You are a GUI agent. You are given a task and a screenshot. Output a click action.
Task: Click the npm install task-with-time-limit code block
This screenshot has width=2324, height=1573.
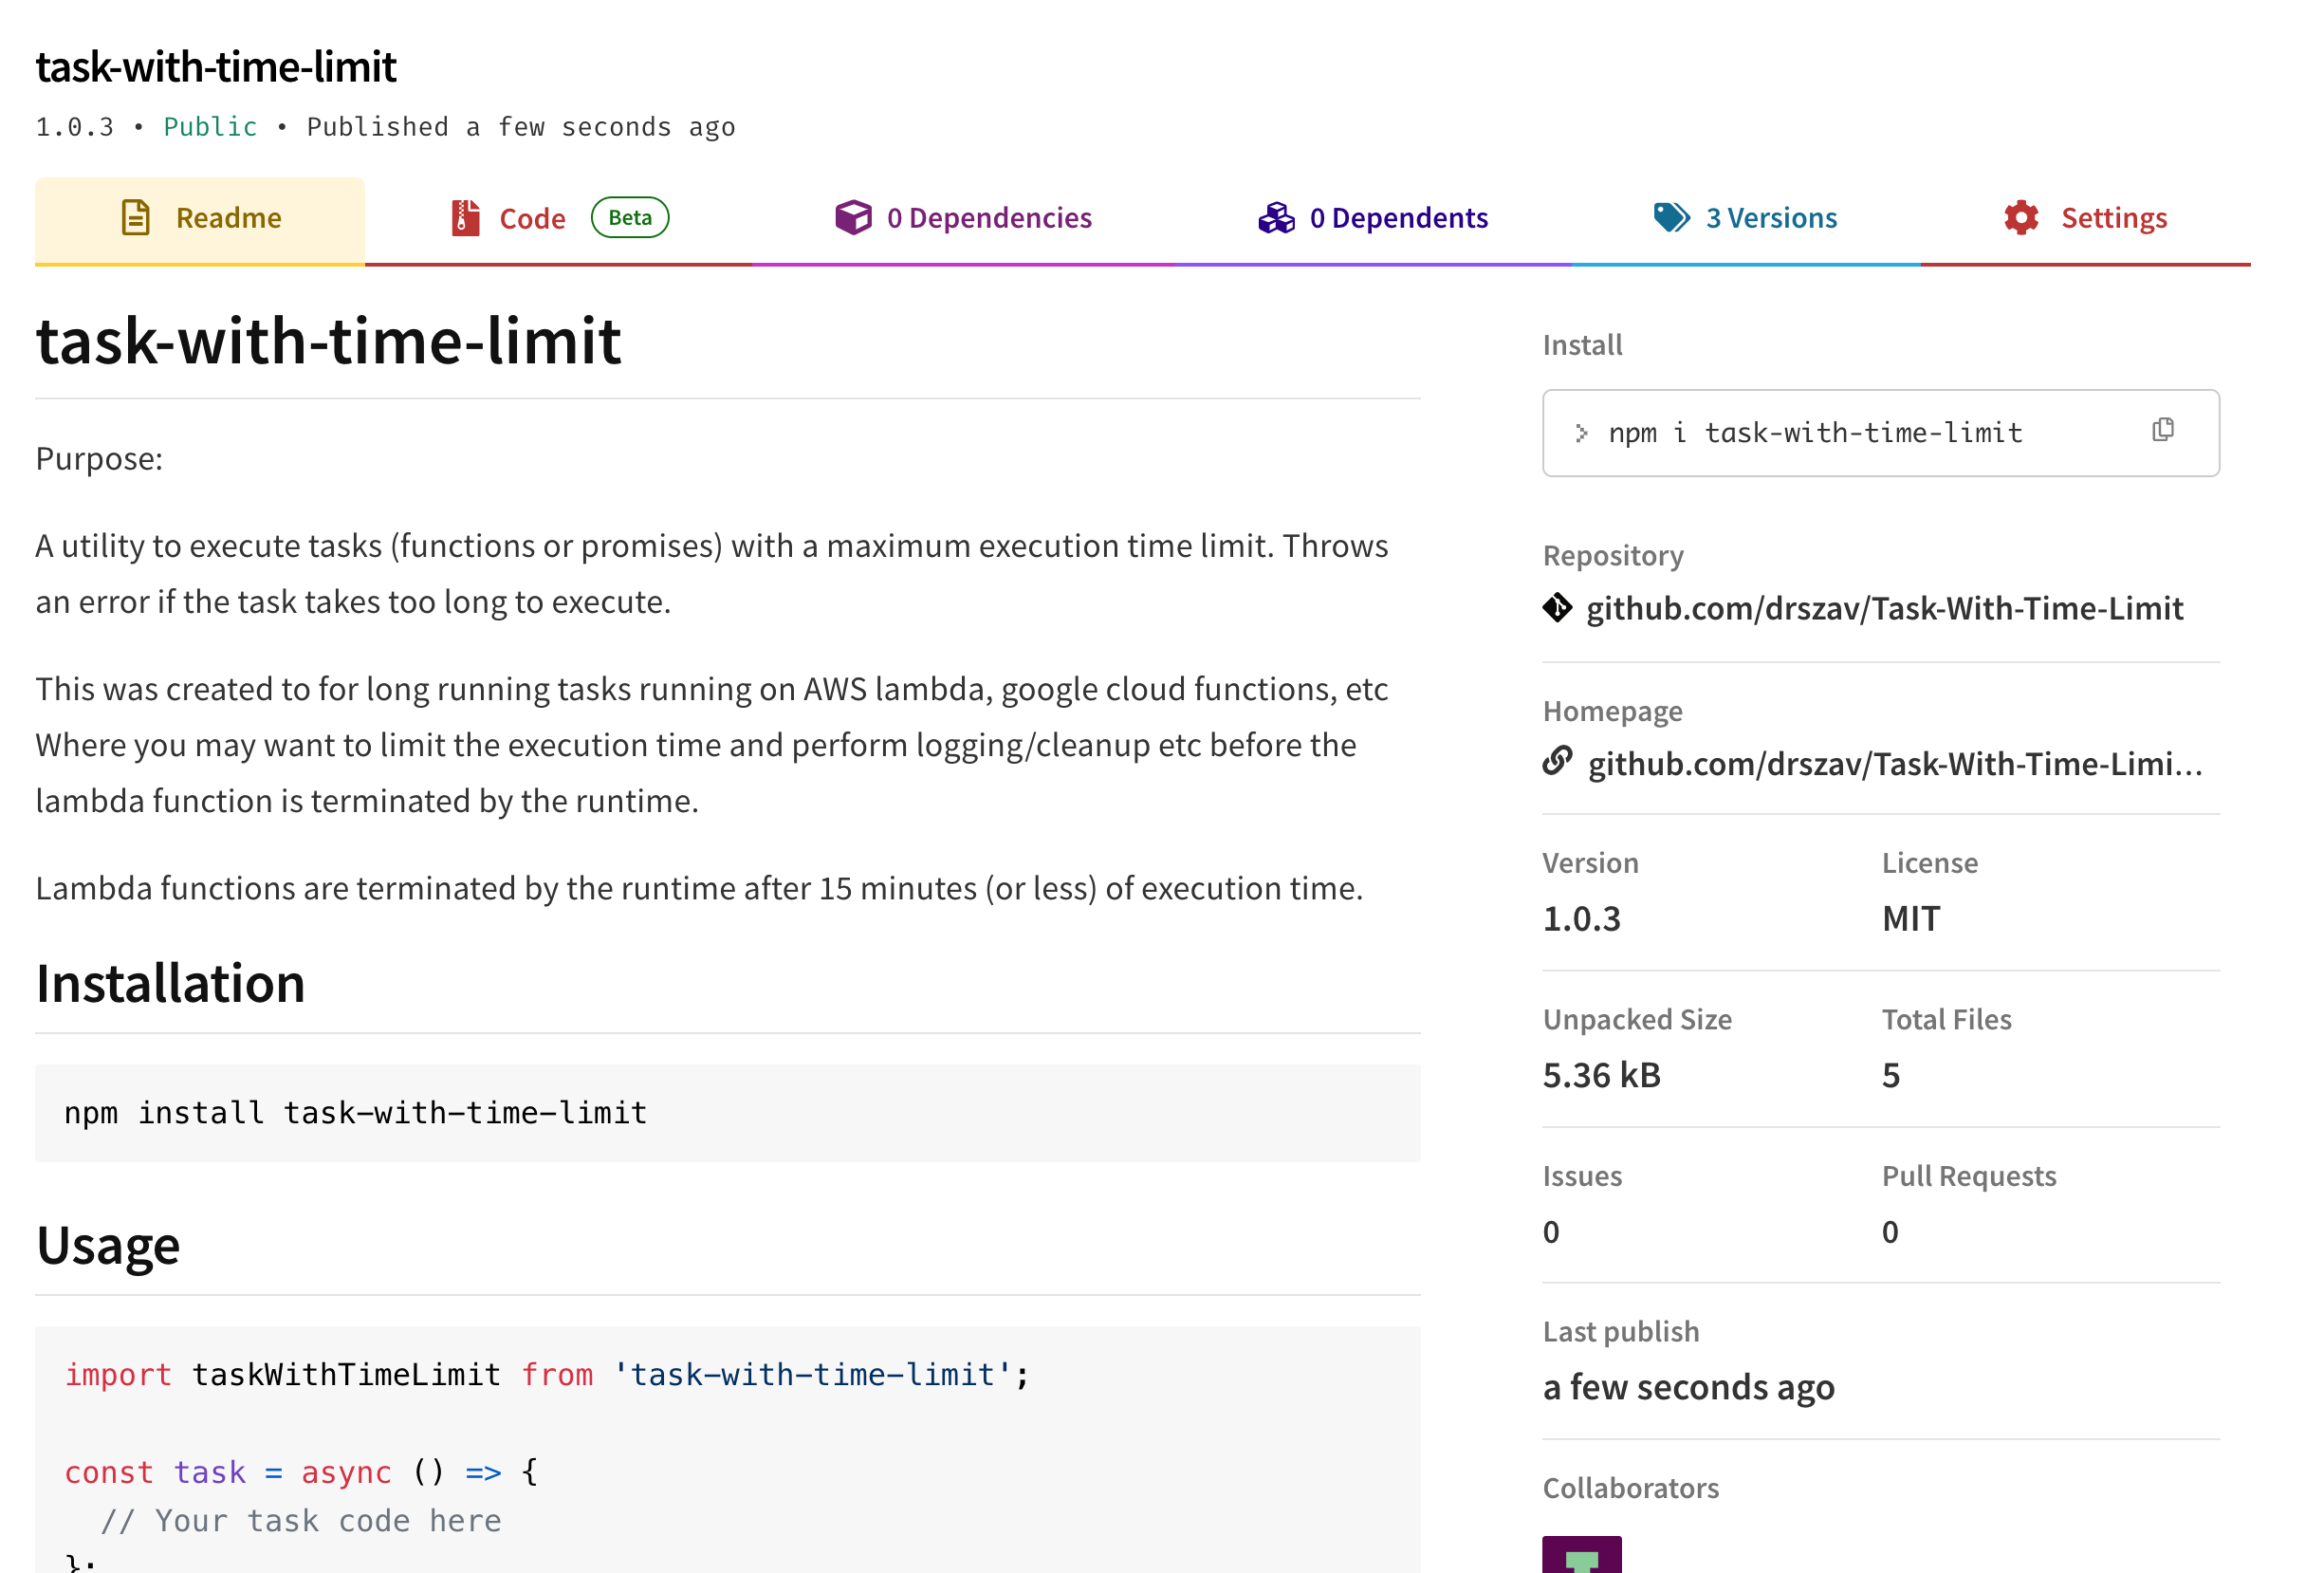(727, 1113)
